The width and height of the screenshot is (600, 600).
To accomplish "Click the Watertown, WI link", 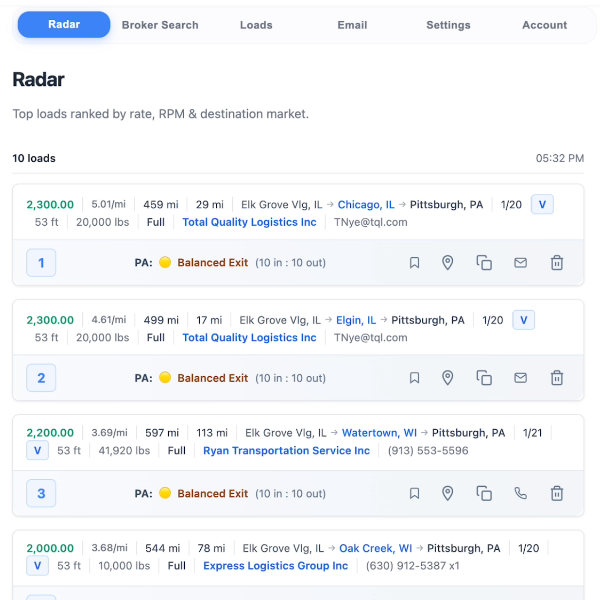I will [379, 433].
